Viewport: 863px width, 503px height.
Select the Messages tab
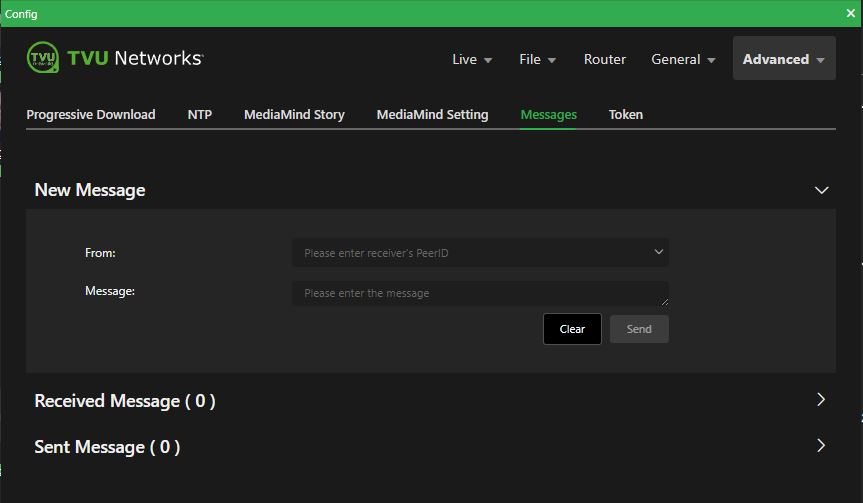click(x=548, y=114)
